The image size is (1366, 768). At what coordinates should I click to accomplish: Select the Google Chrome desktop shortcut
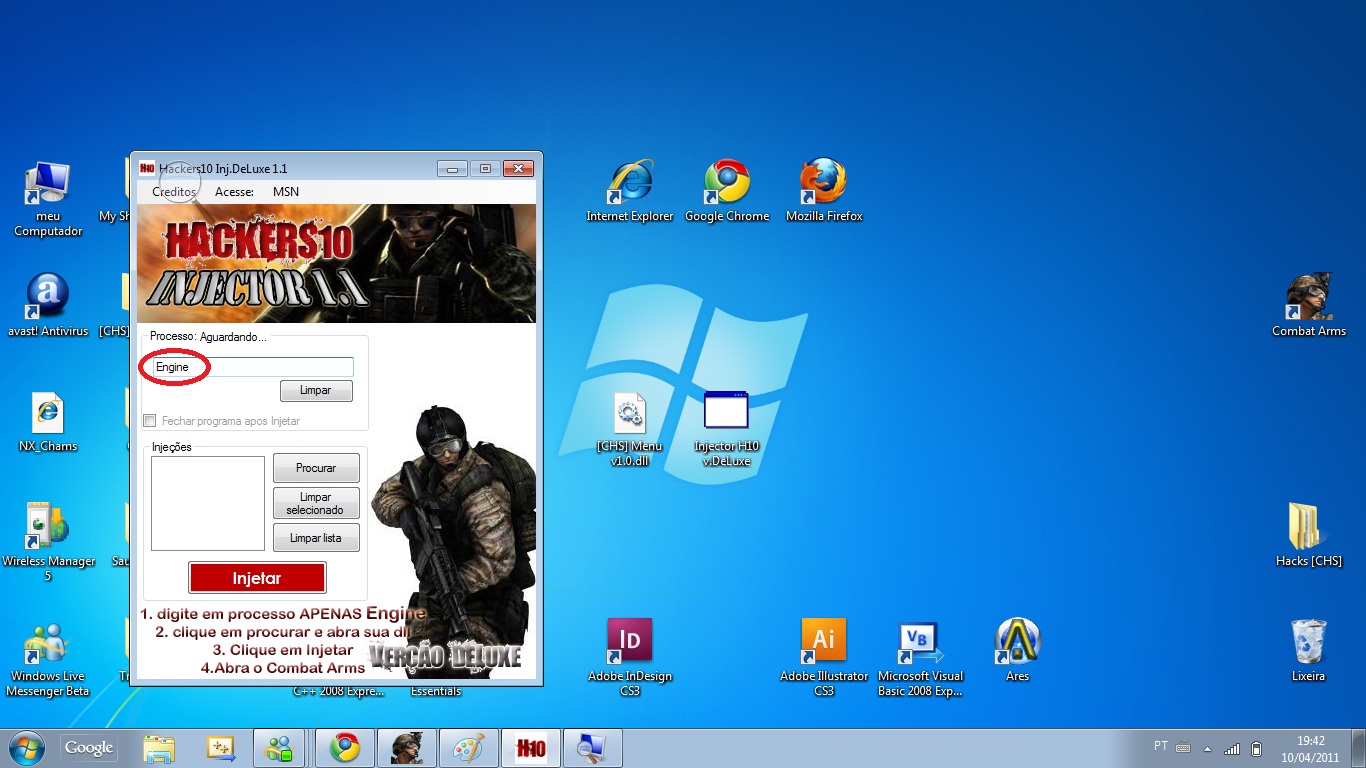727,191
